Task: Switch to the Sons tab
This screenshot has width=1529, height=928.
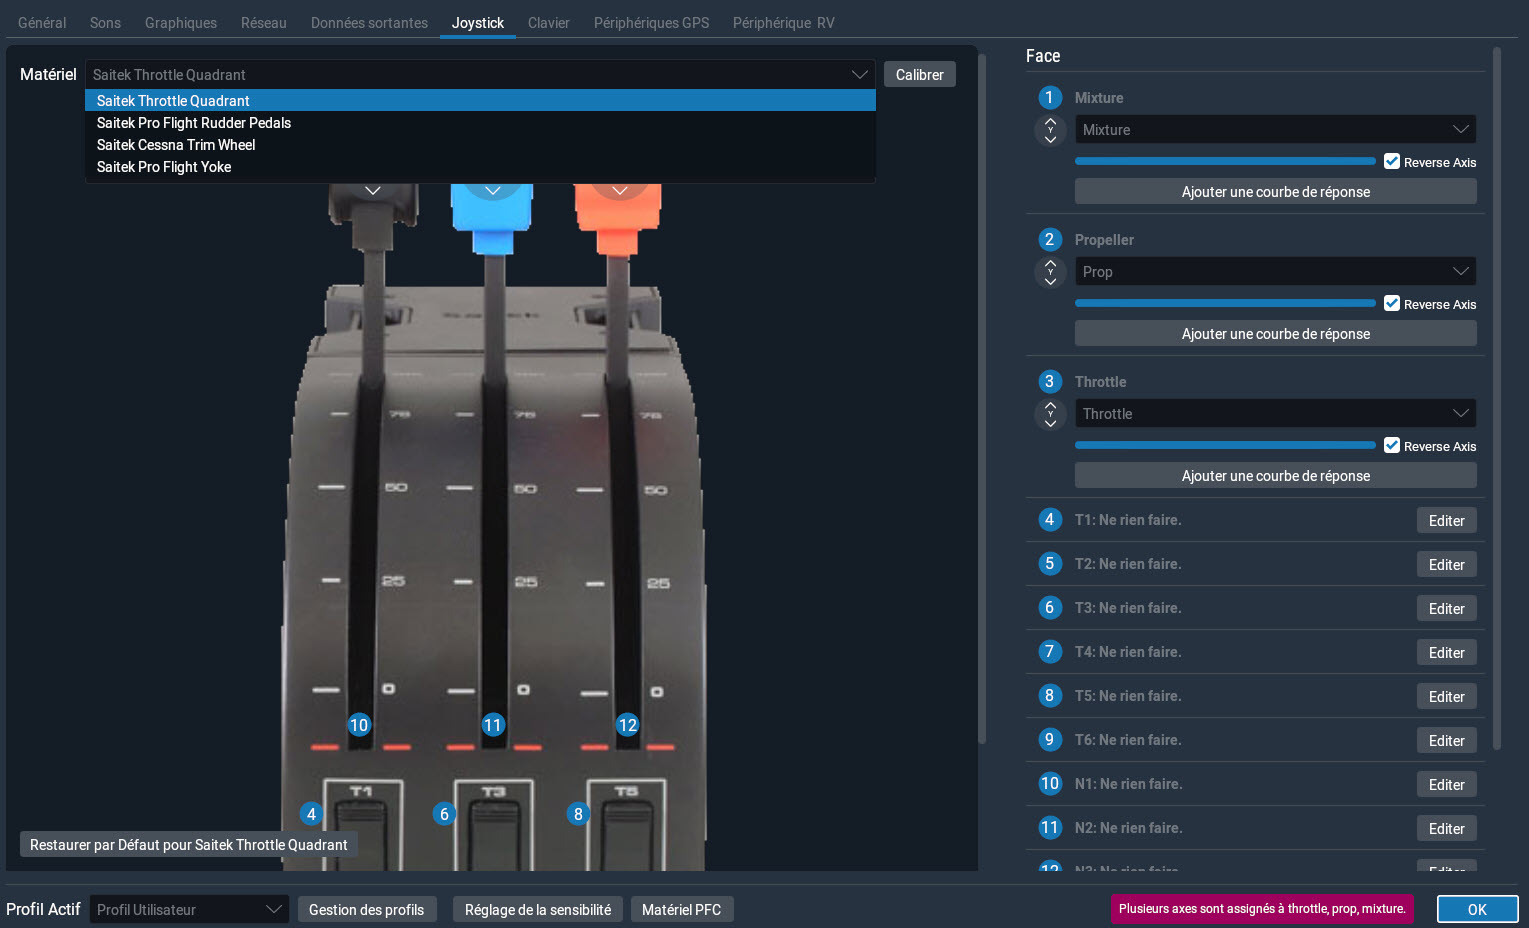Action: pos(105,23)
